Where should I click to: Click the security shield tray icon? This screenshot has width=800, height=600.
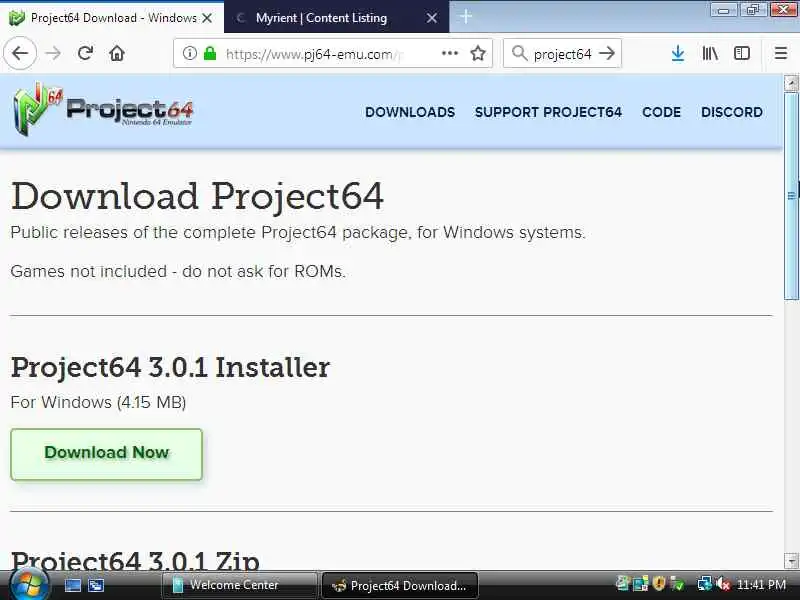click(659, 583)
